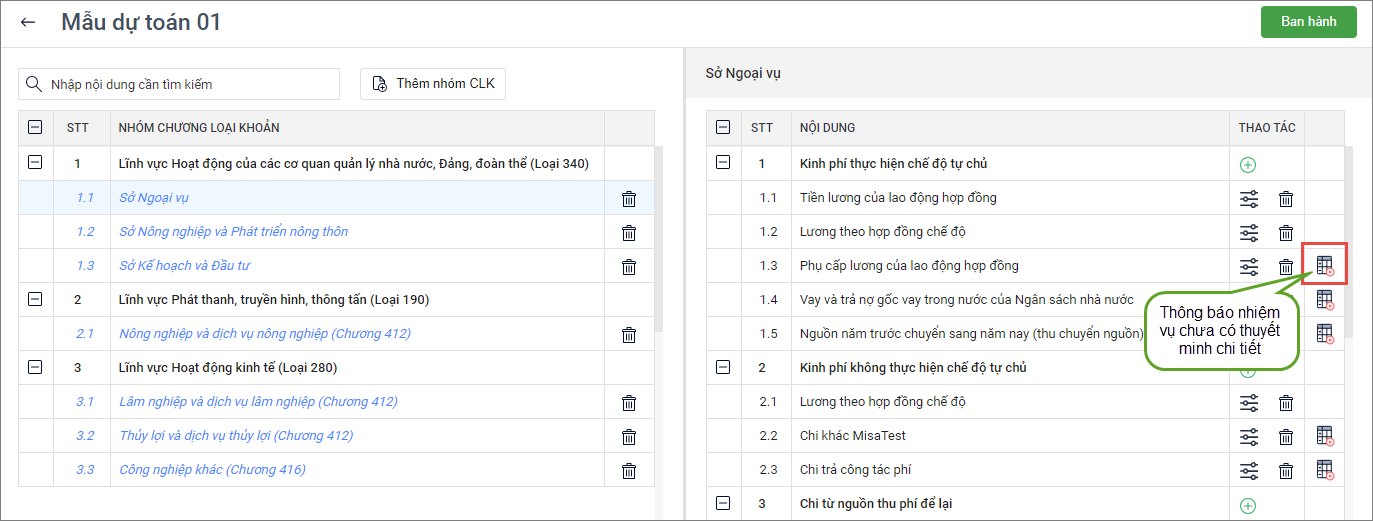This screenshot has width=1373, height=521.
Task: Collapse all rows in Nội dung table header
Action: (724, 127)
